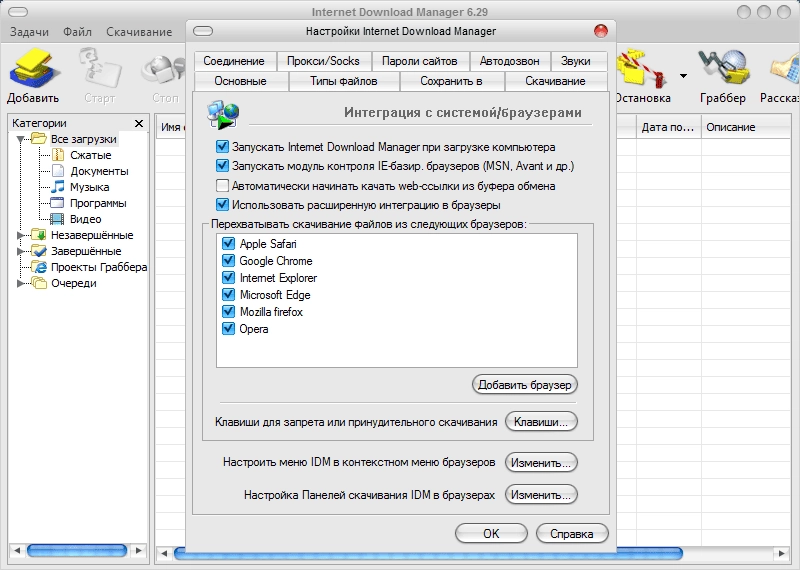Click download list right scroll arrow

782,553
